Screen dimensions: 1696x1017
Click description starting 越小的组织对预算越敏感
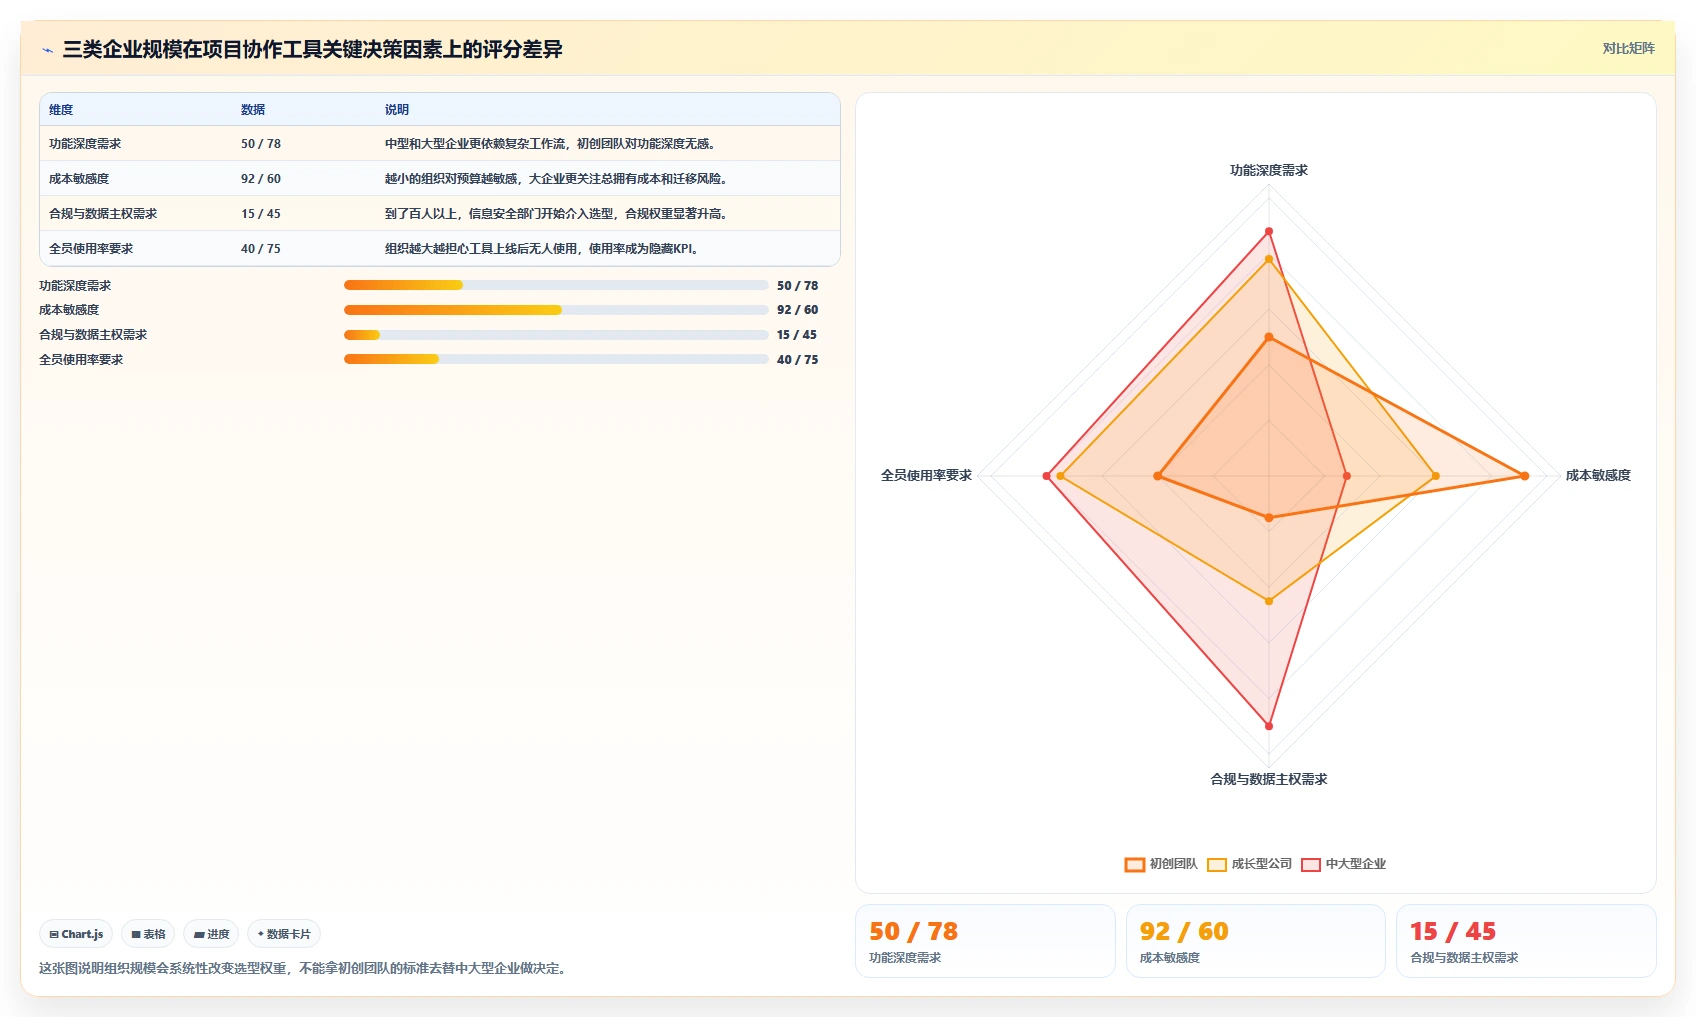(558, 179)
